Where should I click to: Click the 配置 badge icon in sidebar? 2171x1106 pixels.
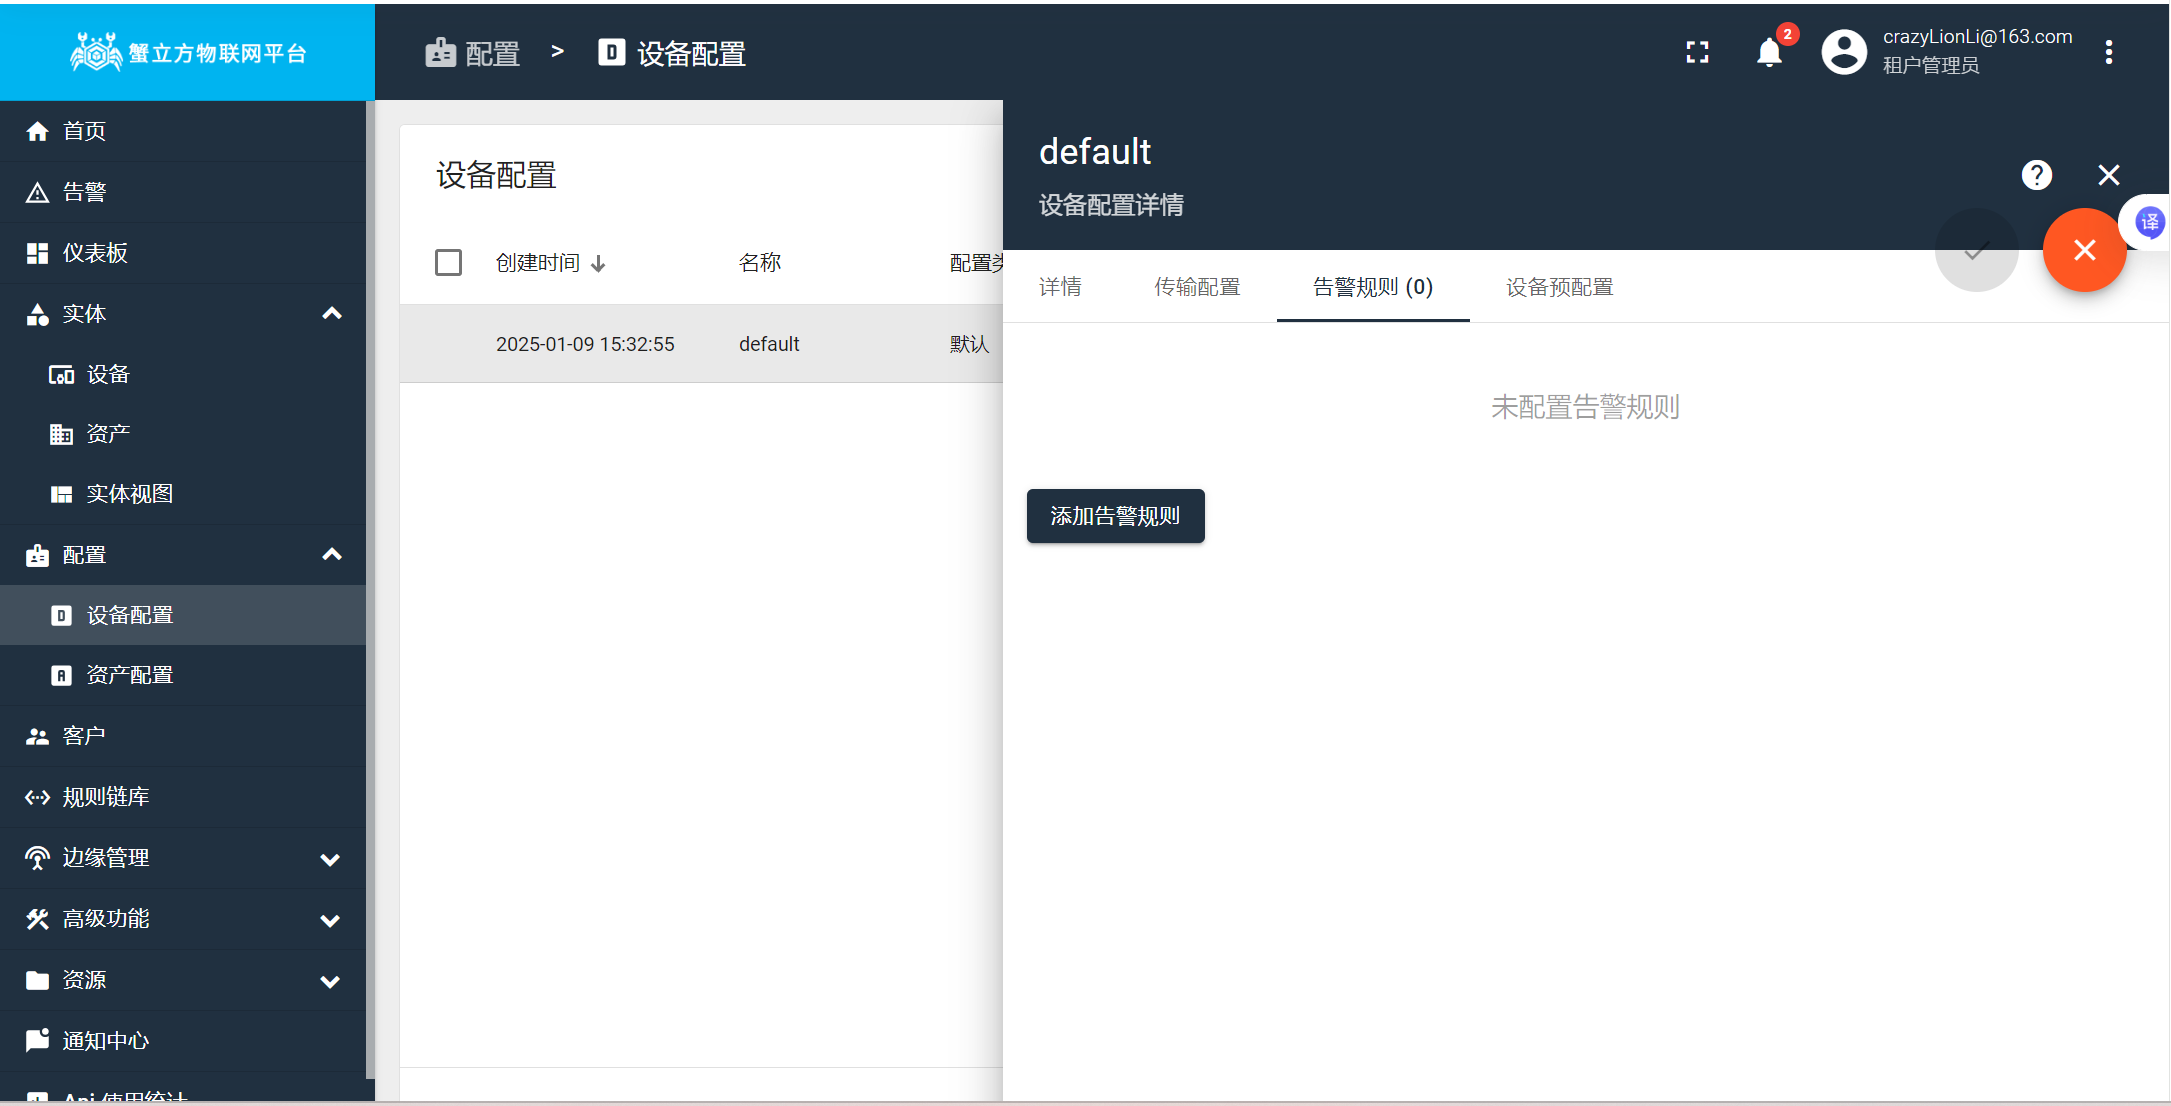click(38, 555)
